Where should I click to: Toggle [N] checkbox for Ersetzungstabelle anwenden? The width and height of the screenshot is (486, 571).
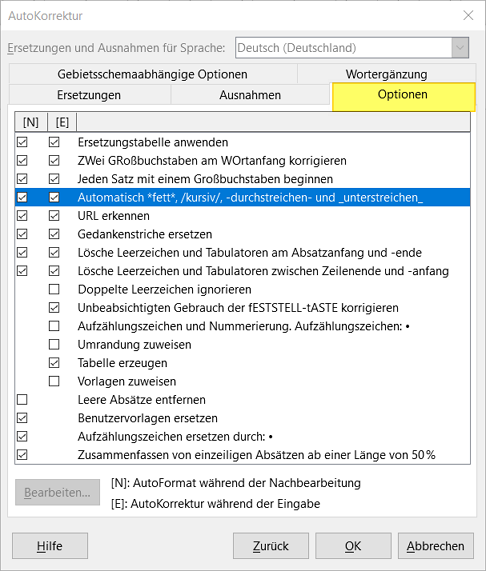point(22,142)
